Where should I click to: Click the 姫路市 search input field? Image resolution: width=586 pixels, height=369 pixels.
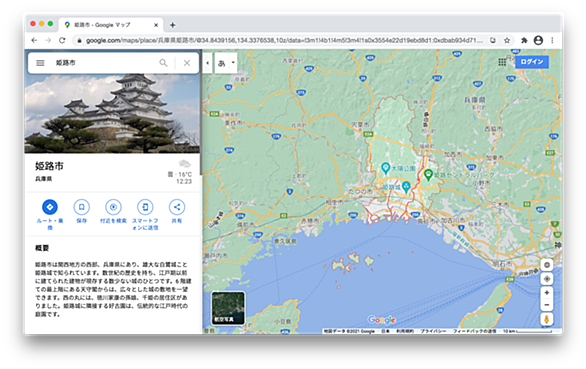point(105,63)
